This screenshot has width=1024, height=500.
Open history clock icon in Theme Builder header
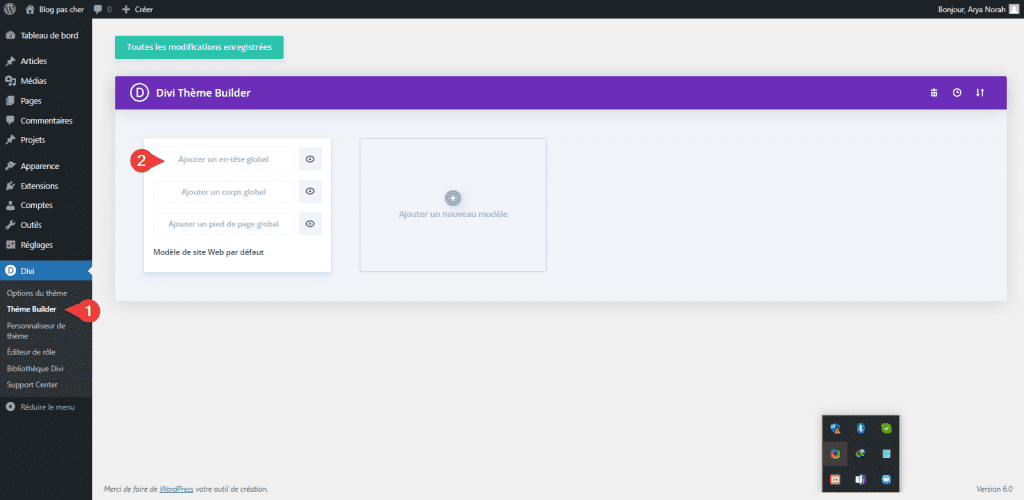click(957, 93)
